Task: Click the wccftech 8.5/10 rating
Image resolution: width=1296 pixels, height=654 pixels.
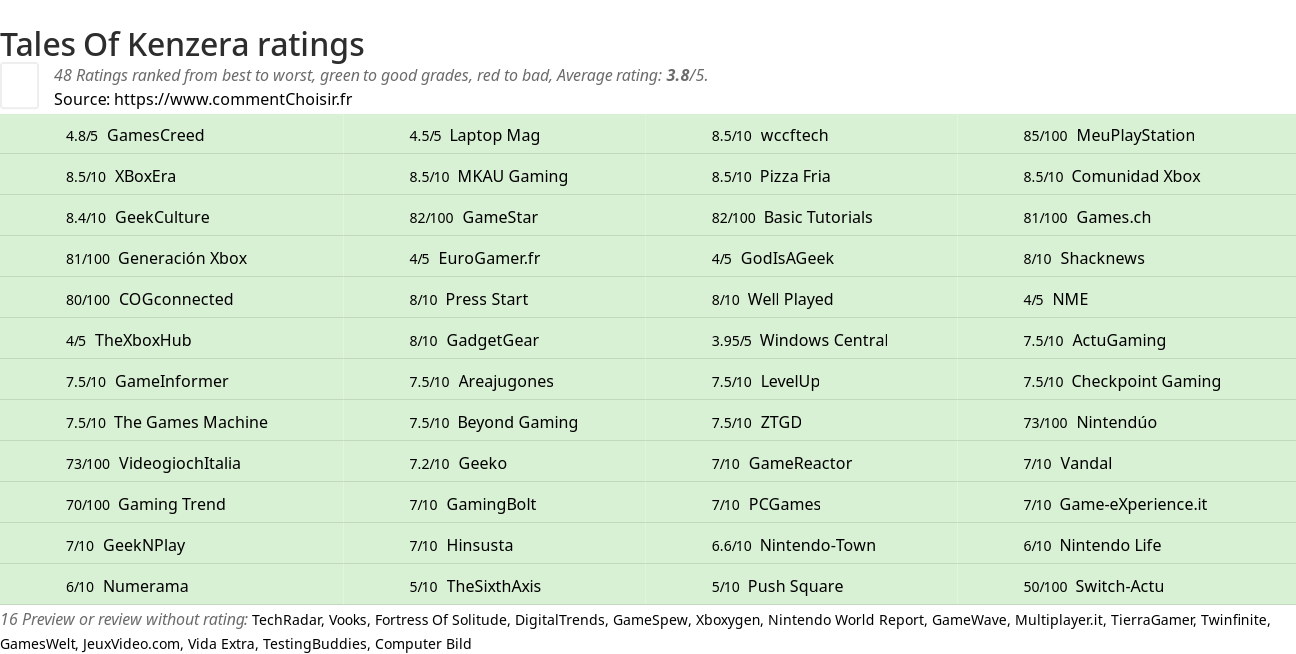Action: pyautogui.click(x=770, y=135)
